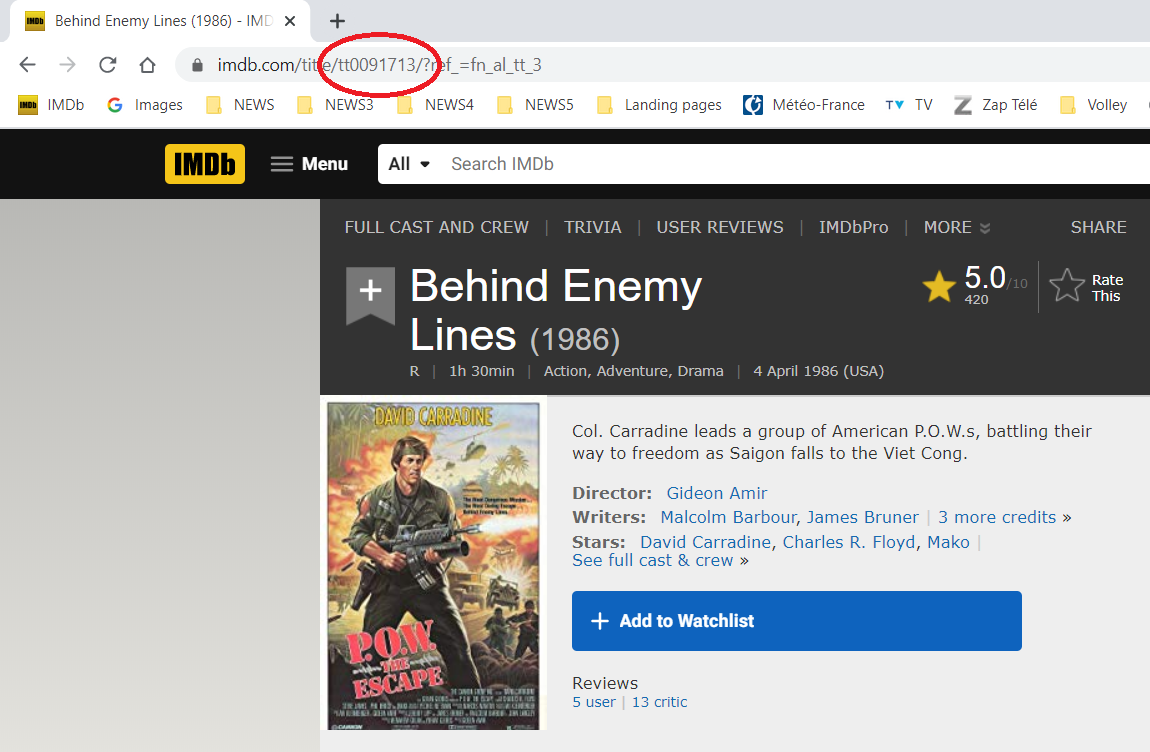Open the Volley bookmark folder
The image size is (1150, 752).
coord(1094,105)
